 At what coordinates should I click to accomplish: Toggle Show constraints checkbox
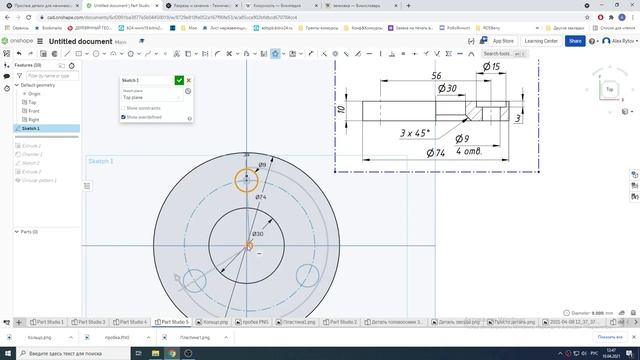(x=123, y=108)
